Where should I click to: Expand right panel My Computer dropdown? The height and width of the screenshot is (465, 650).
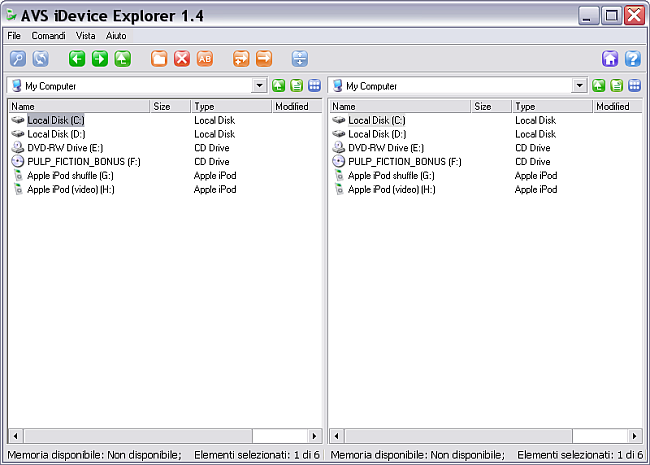pyautogui.click(x=580, y=86)
